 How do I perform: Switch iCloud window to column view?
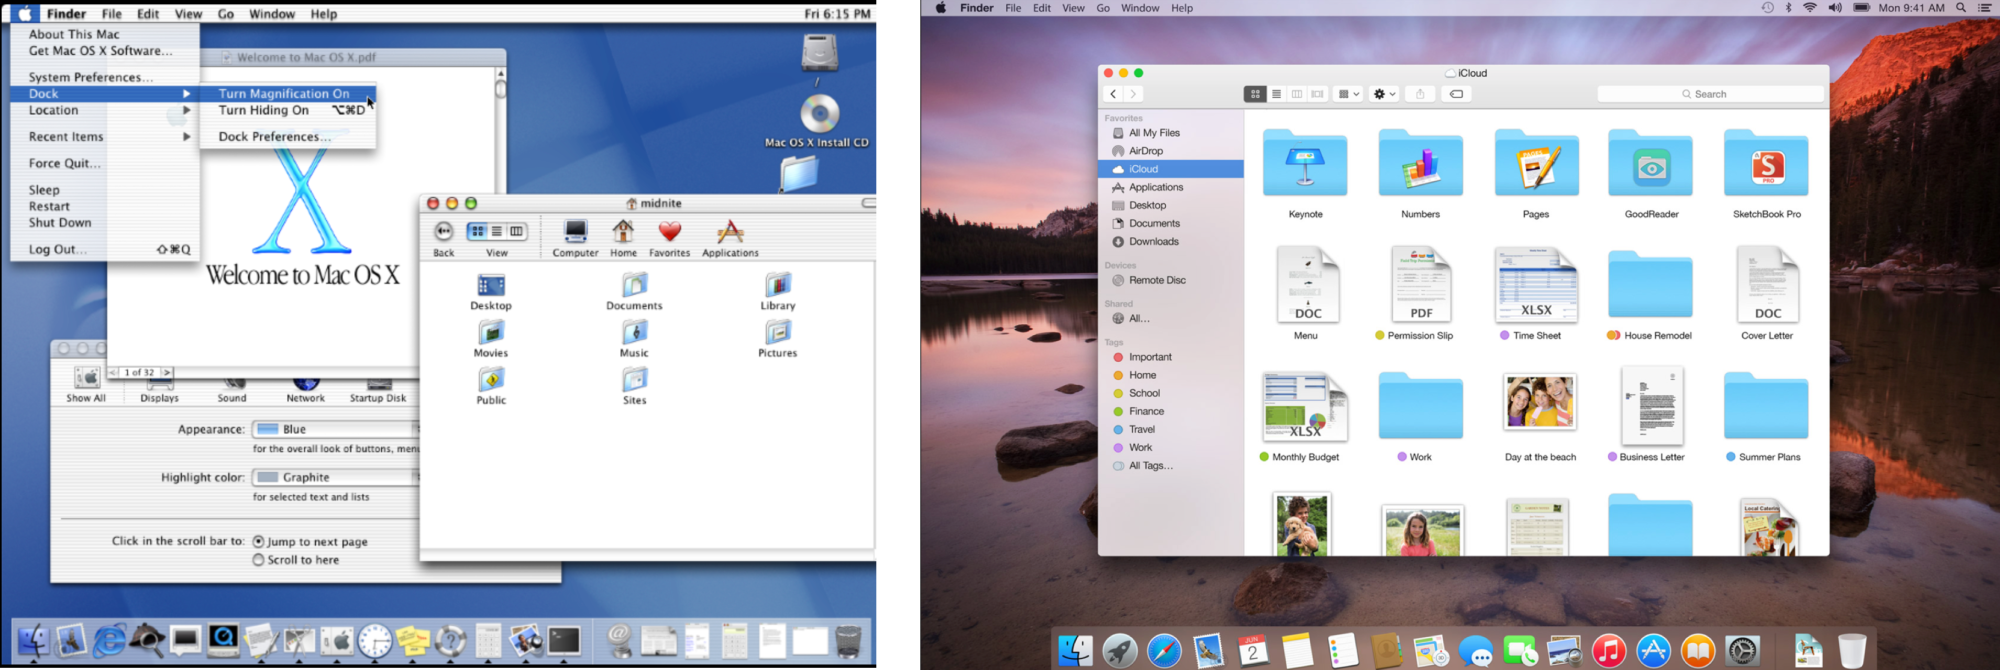click(x=1297, y=94)
